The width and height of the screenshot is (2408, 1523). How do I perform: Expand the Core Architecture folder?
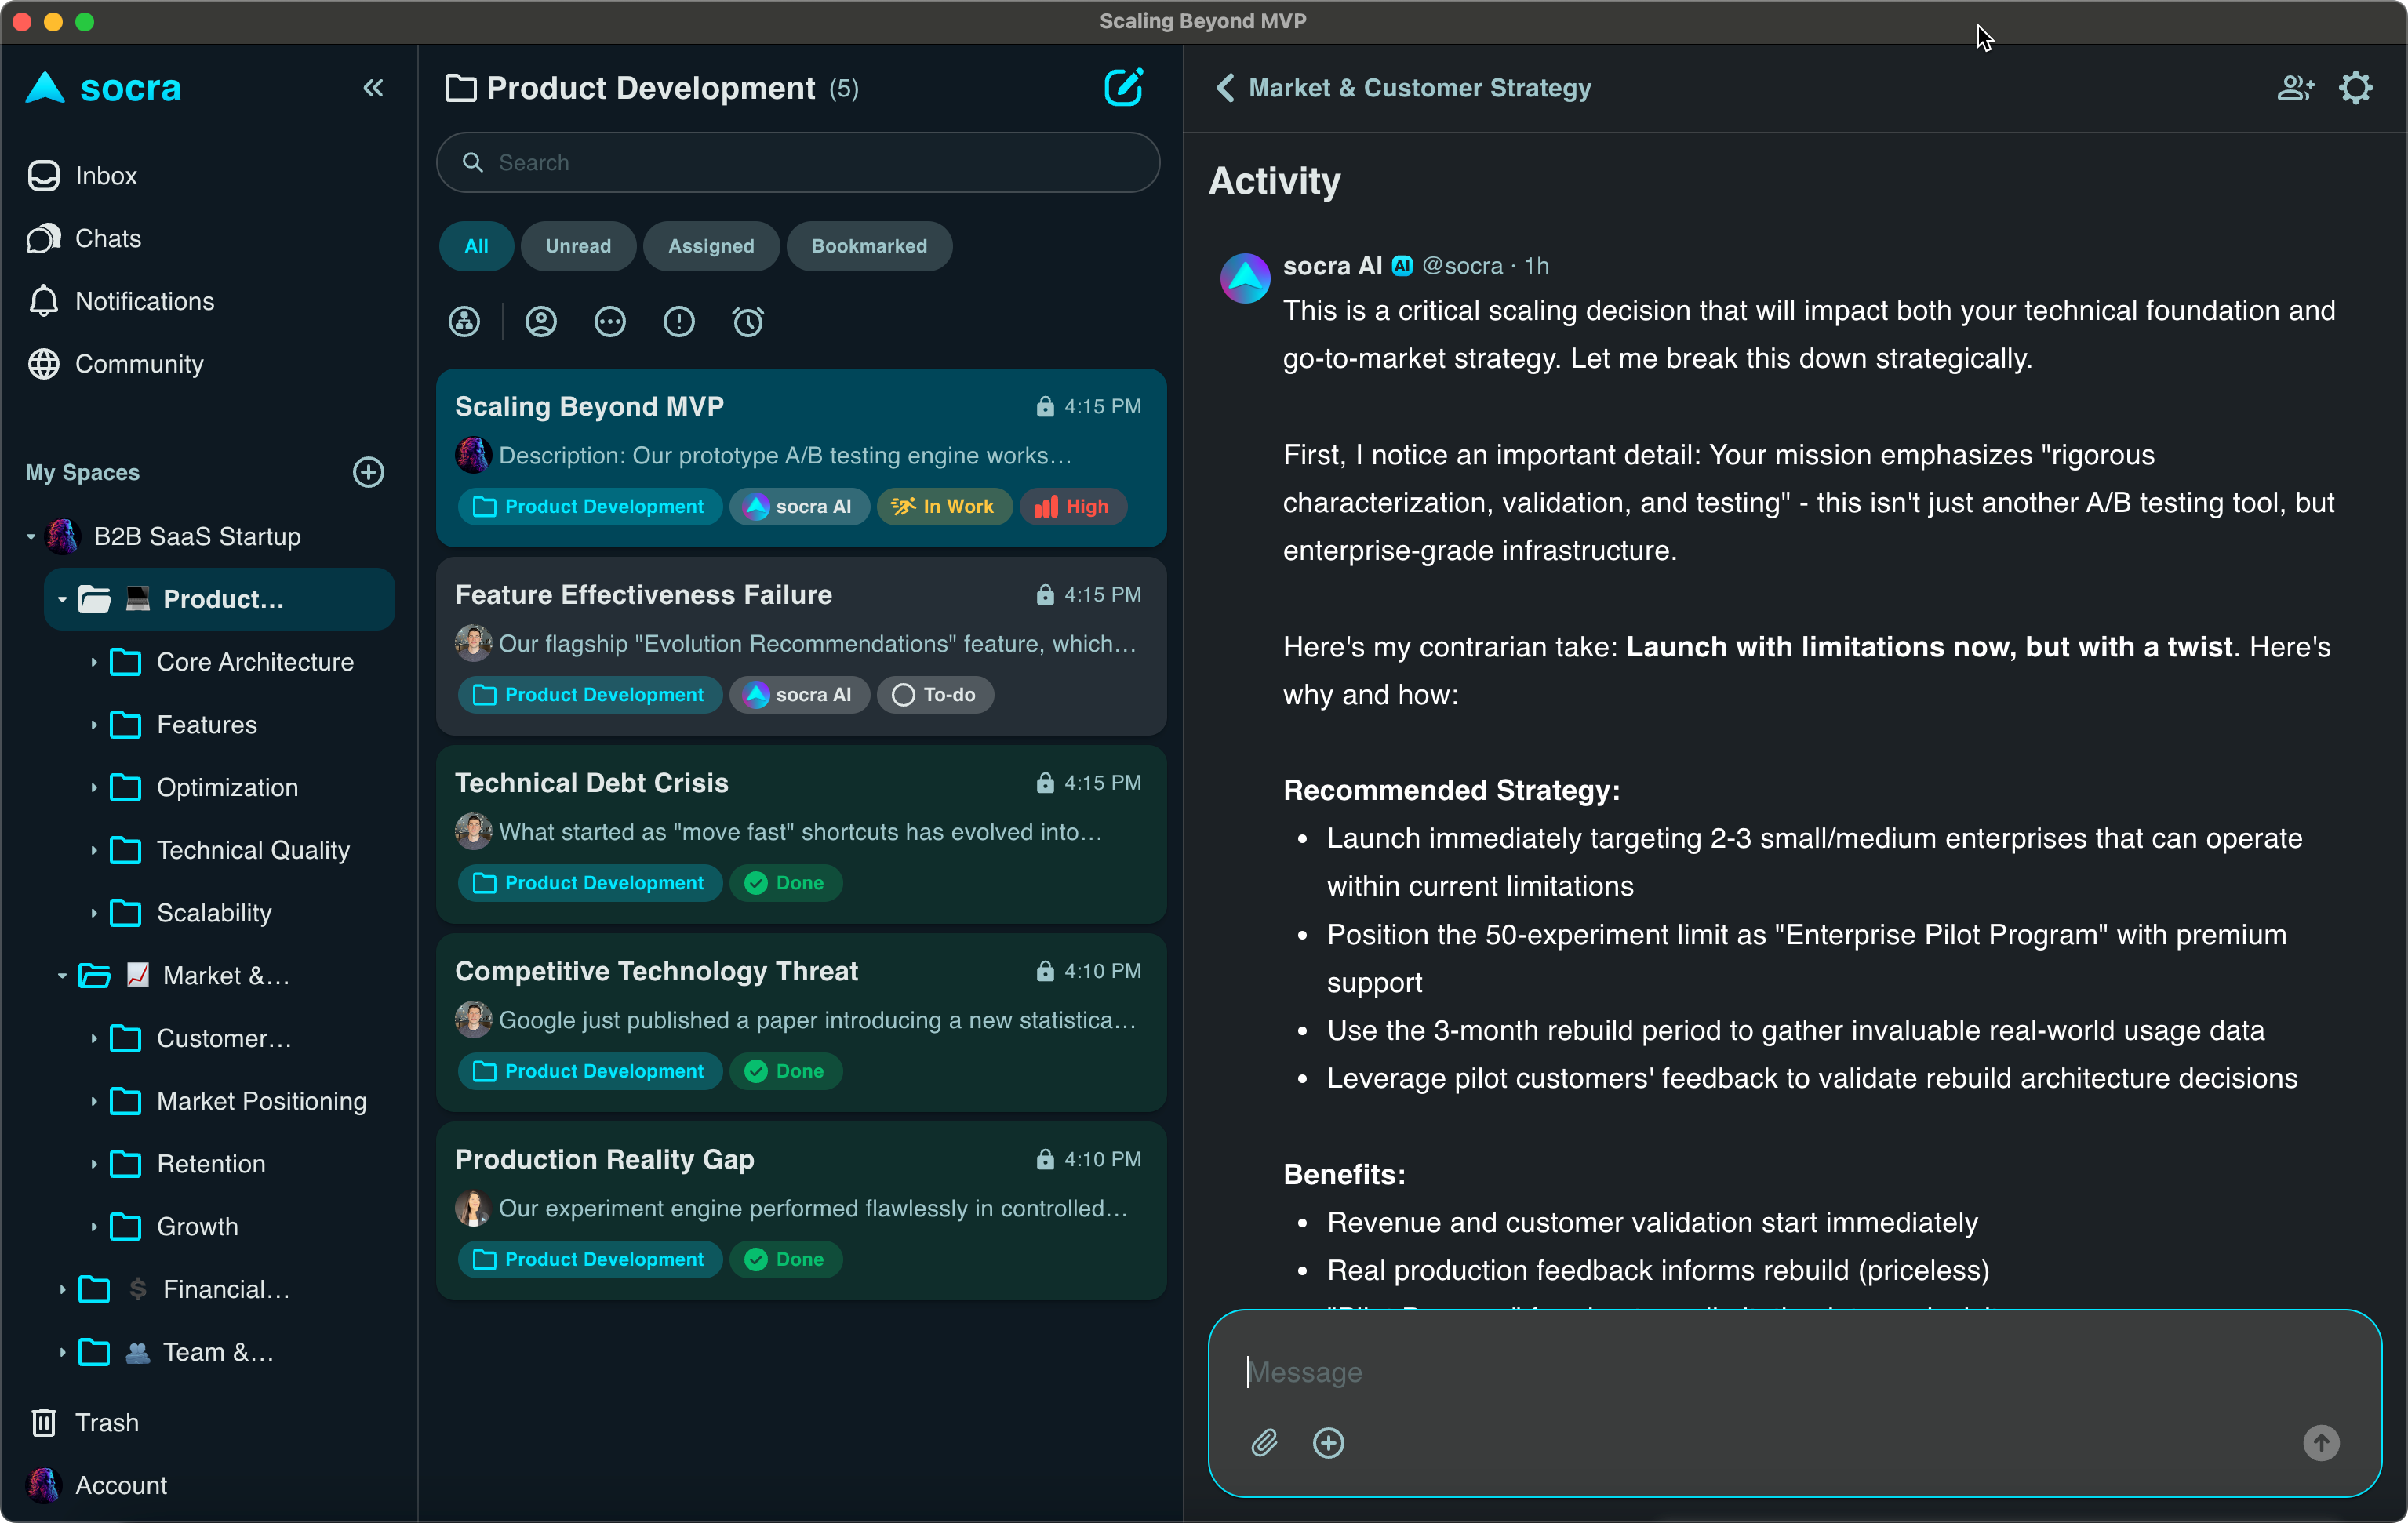pyautogui.click(x=94, y=662)
